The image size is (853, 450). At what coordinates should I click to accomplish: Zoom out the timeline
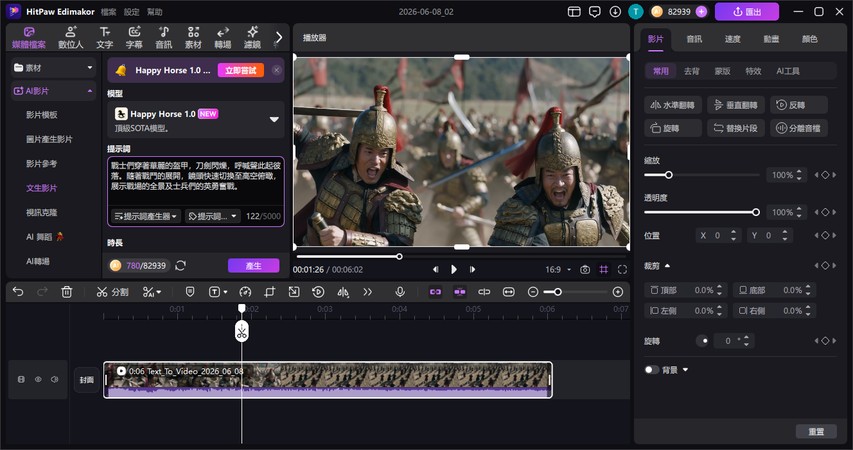pos(533,292)
